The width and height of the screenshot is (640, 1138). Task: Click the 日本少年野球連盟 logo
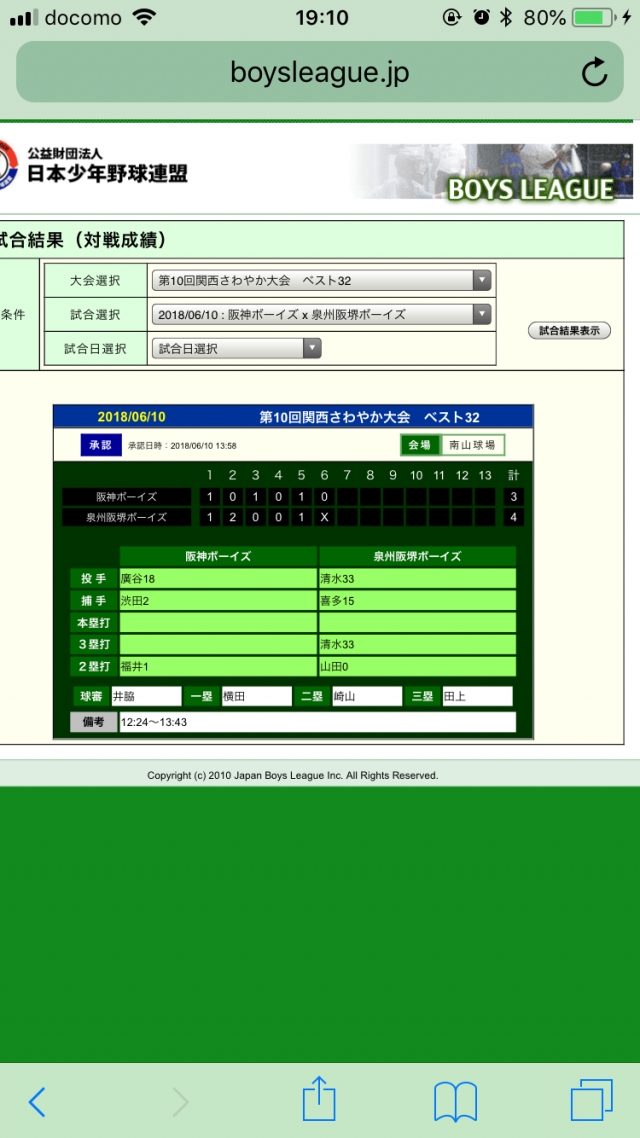click(x=95, y=167)
